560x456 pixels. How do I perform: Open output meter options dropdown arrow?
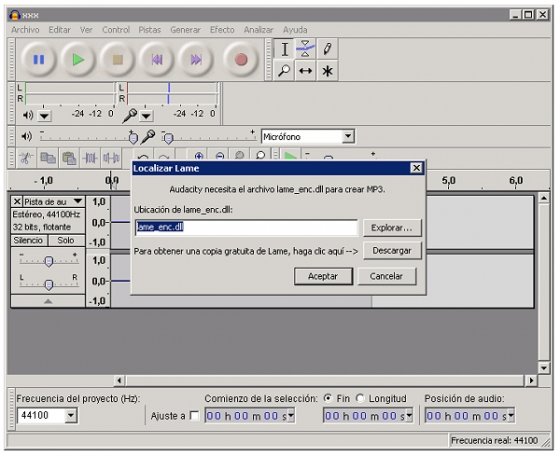click(x=44, y=116)
